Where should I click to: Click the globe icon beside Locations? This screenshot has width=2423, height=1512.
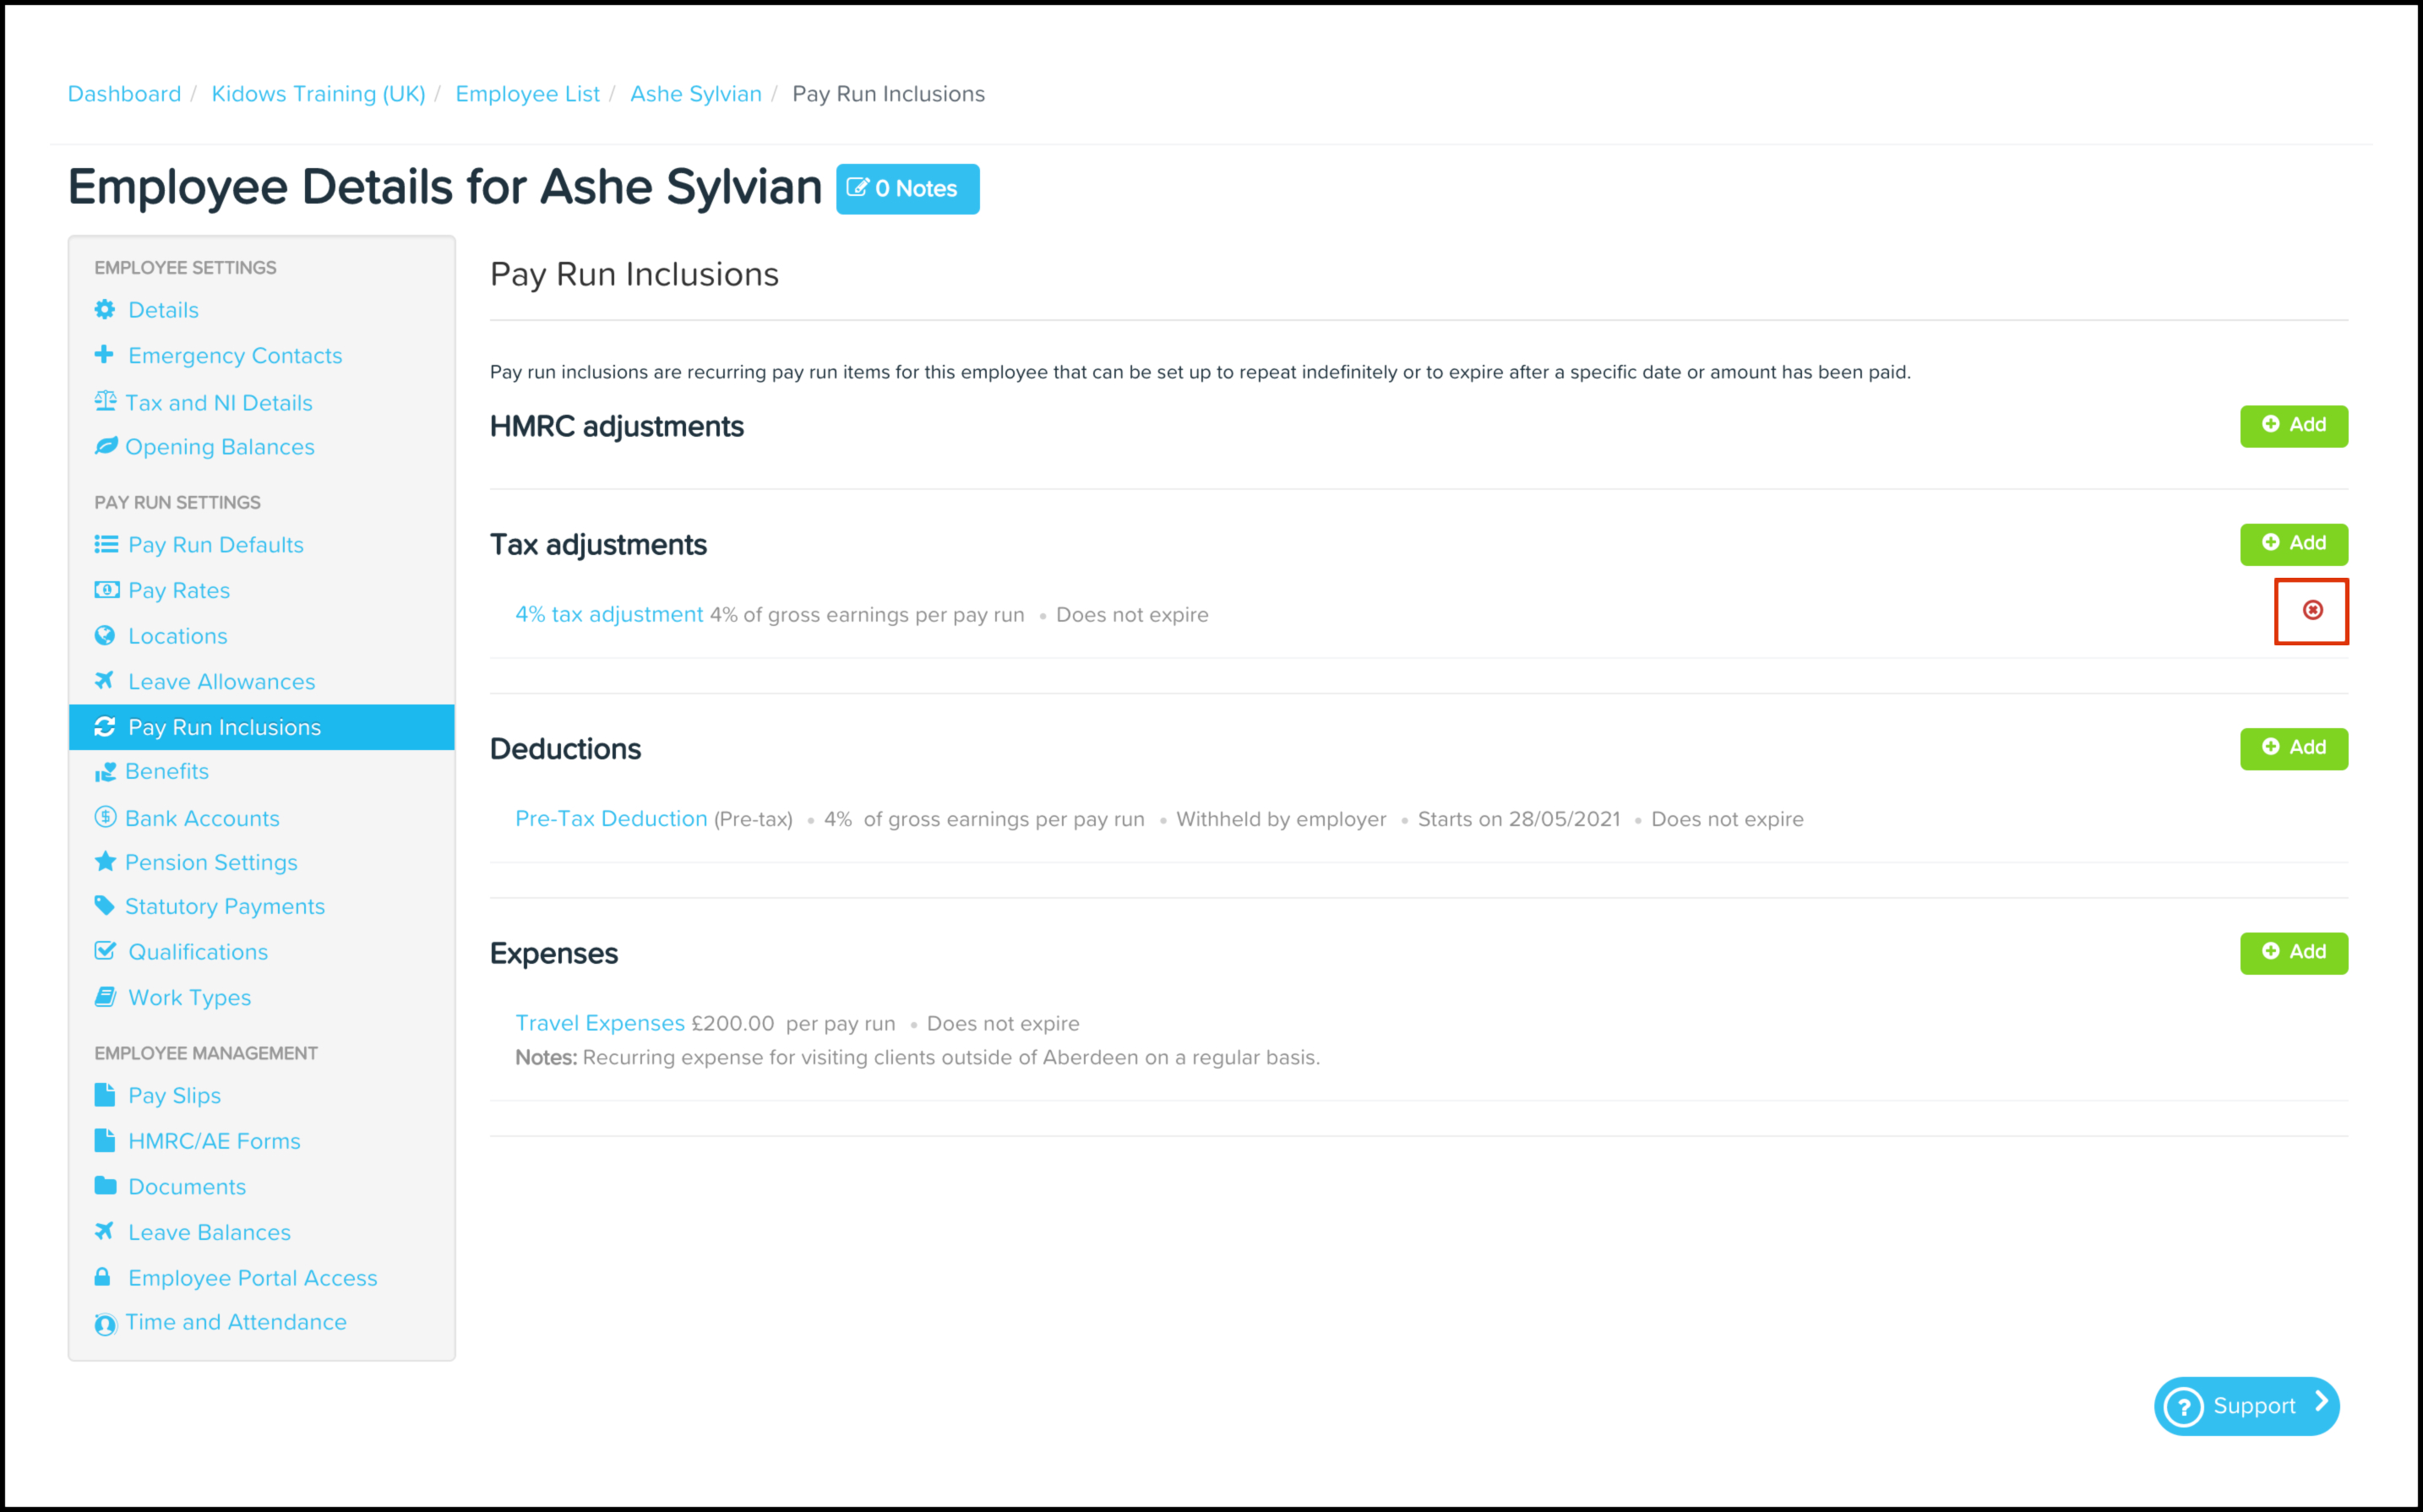[x=105, y=636]
